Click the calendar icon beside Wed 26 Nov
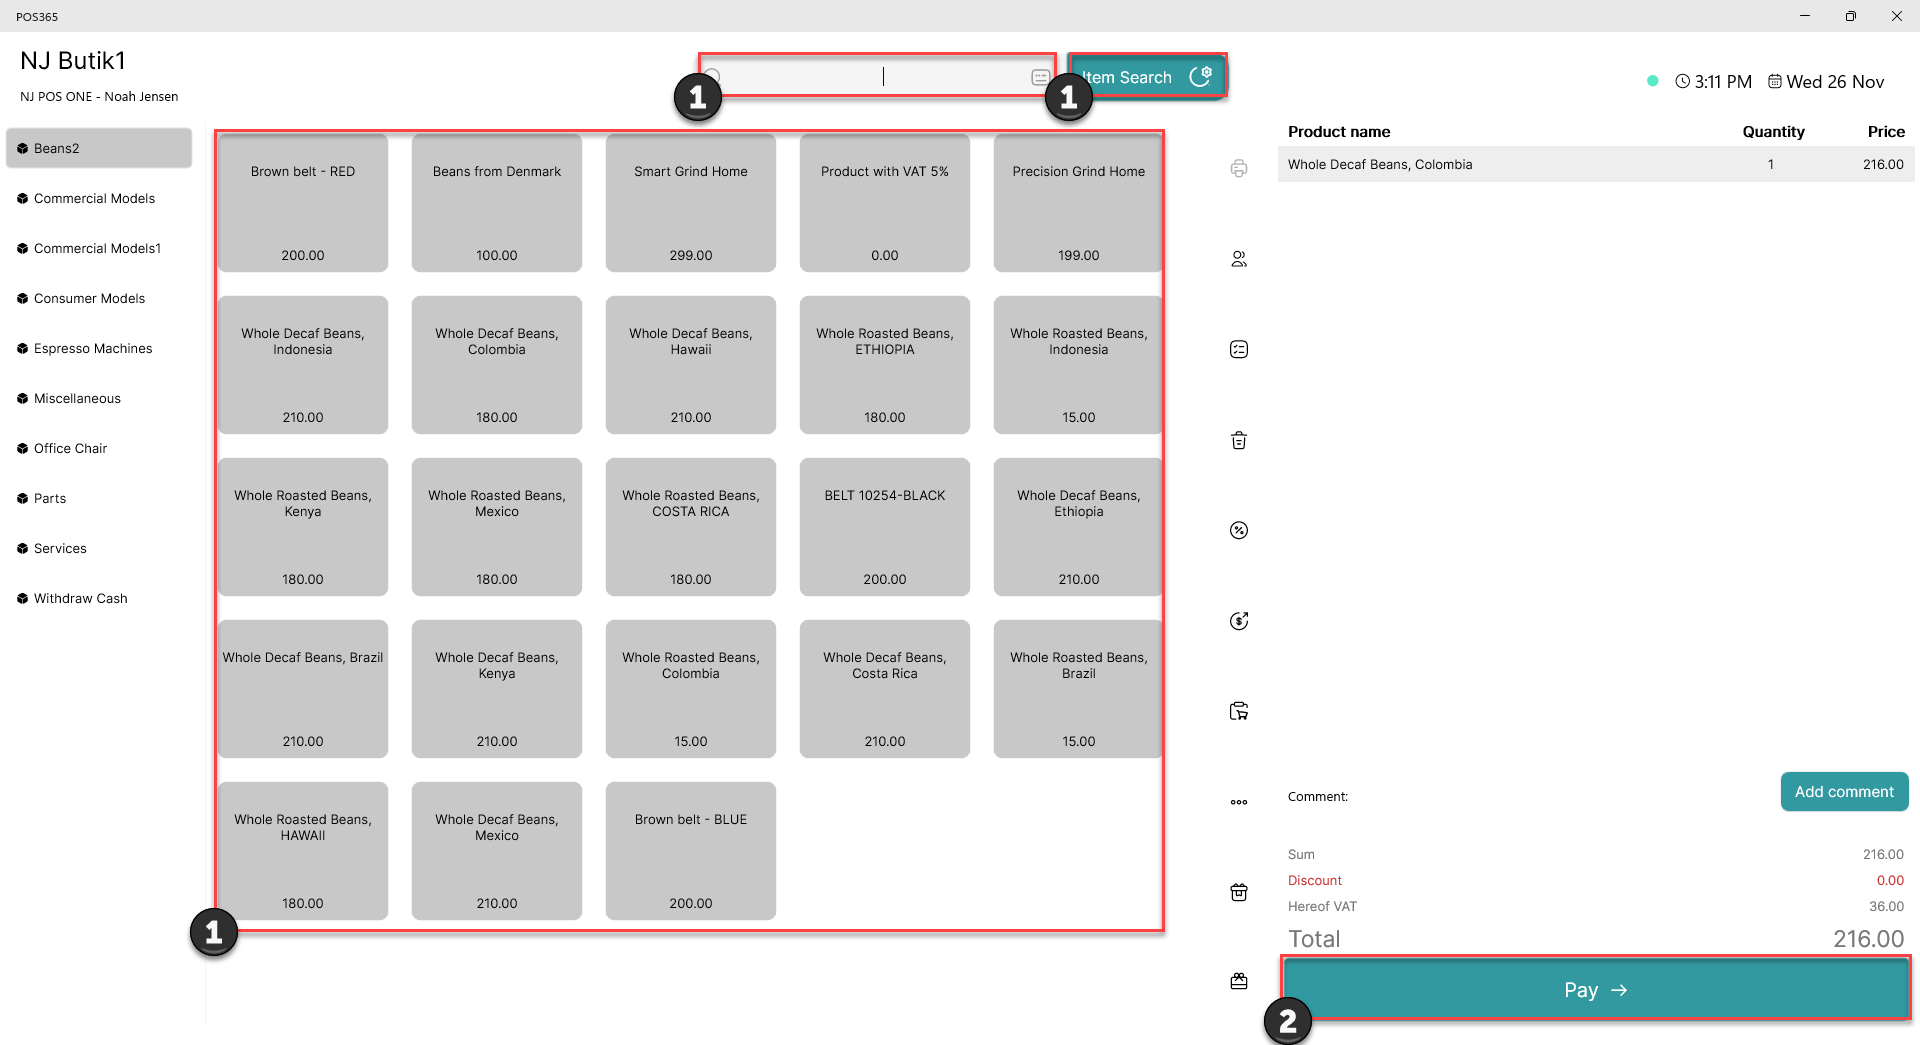Viewport: 1920px width, 1045px height. coord(1775,81)
